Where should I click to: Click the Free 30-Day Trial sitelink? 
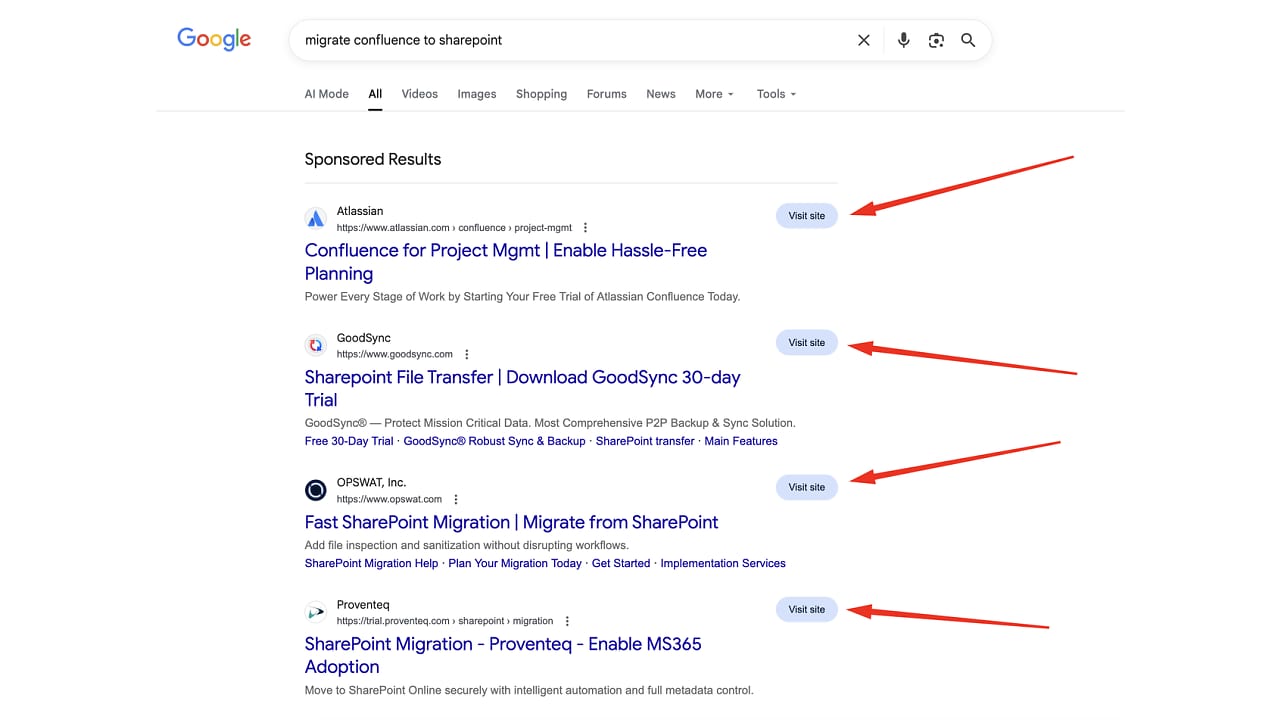(x=349, y=441)
